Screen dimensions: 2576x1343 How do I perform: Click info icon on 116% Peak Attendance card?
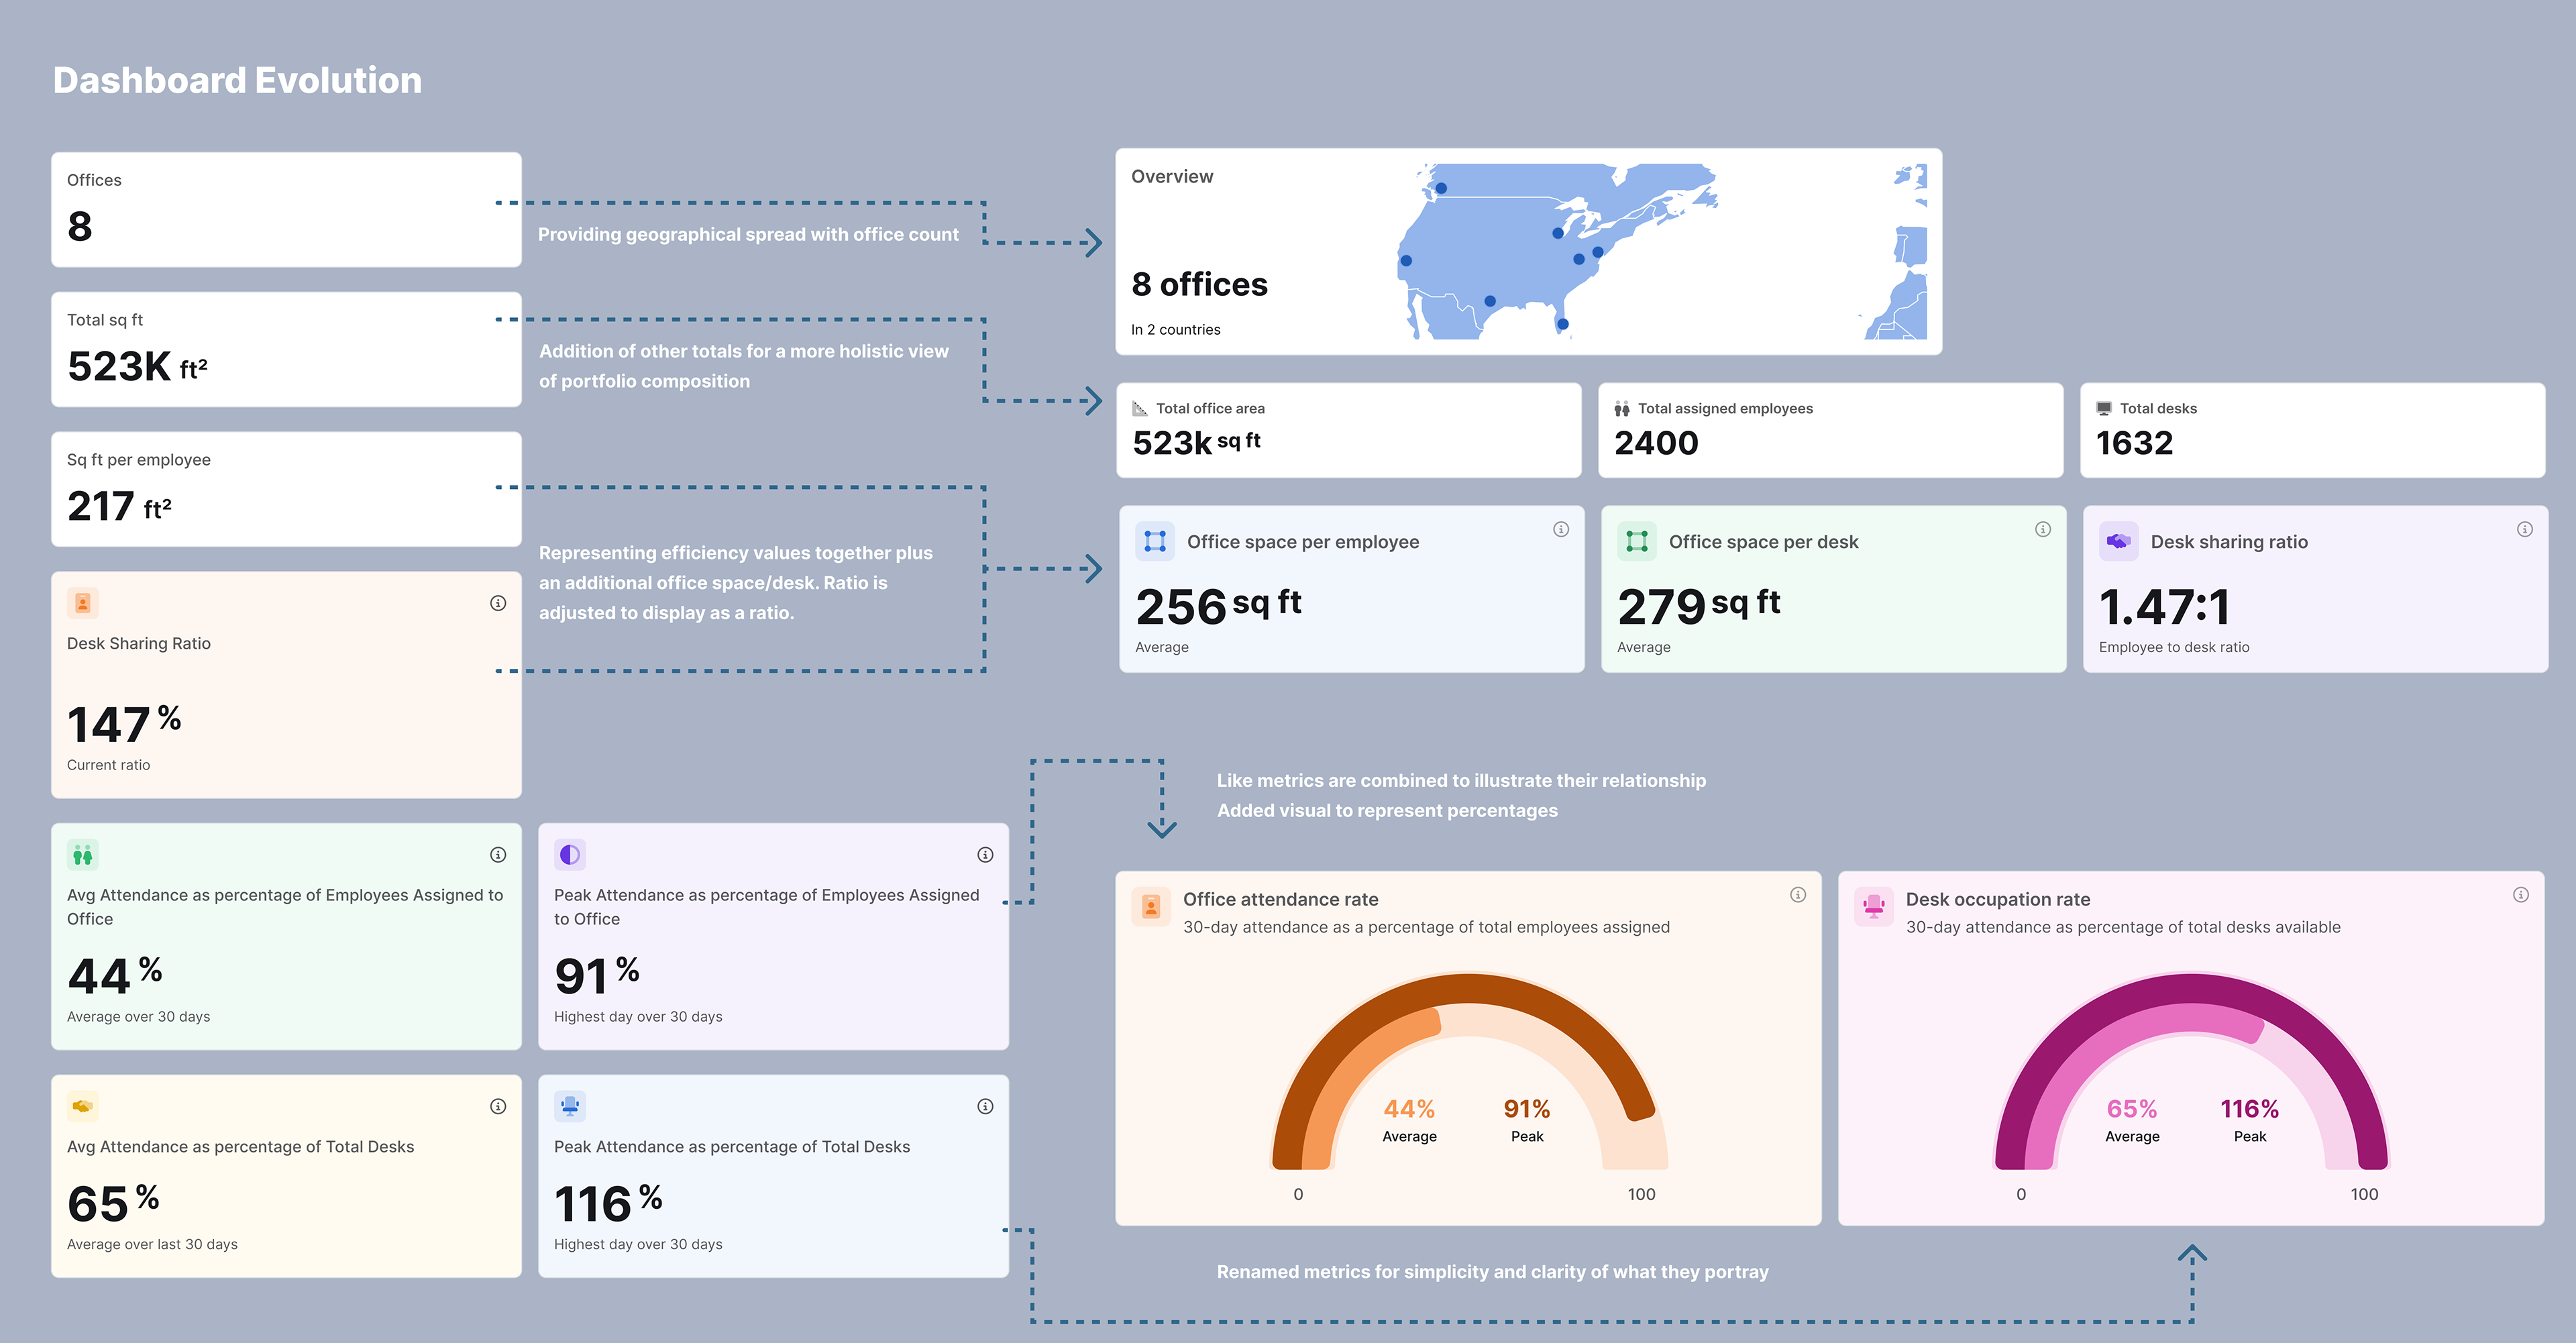pos(985,1106)
